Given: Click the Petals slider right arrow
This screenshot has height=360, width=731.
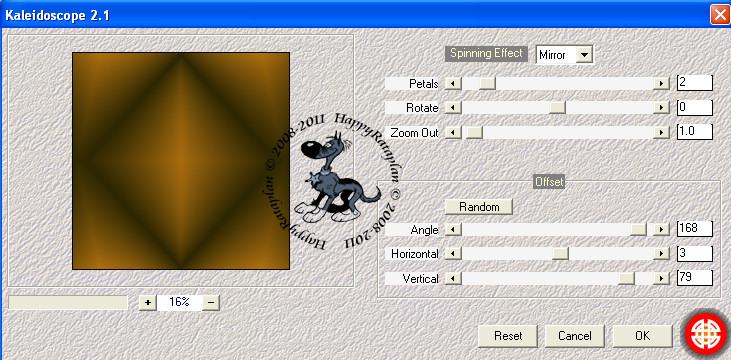Looking at the screenshot, I should [x=661, y=83].
